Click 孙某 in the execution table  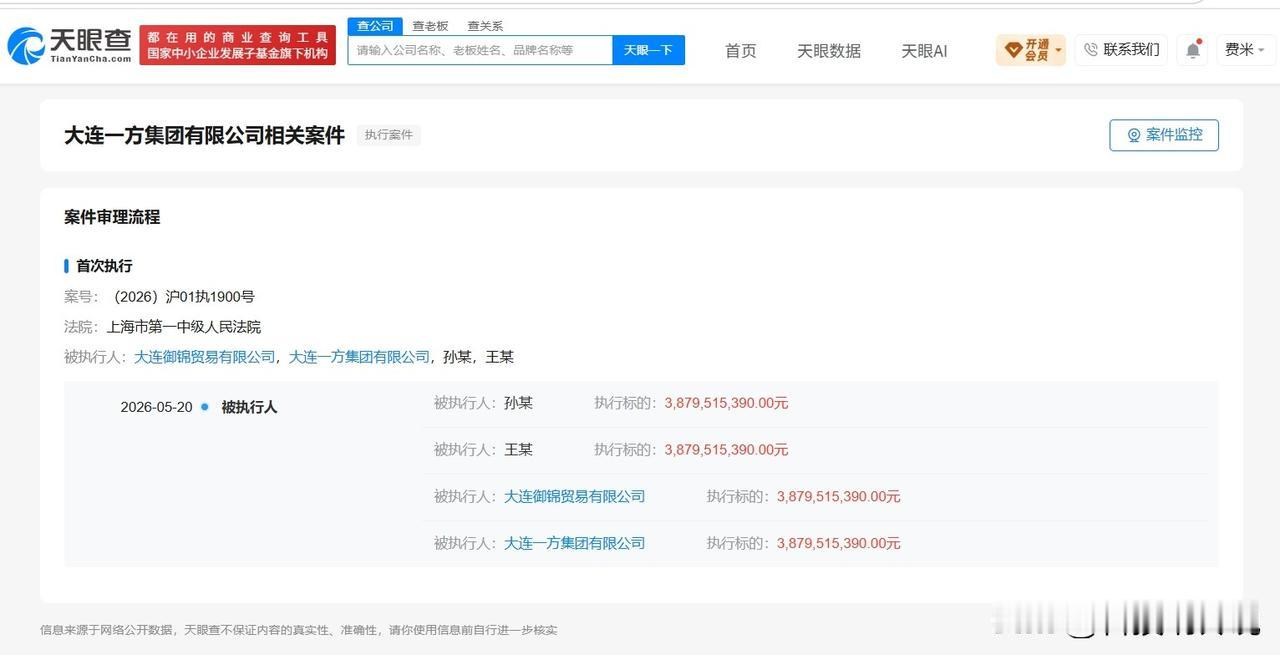(519, 403)
